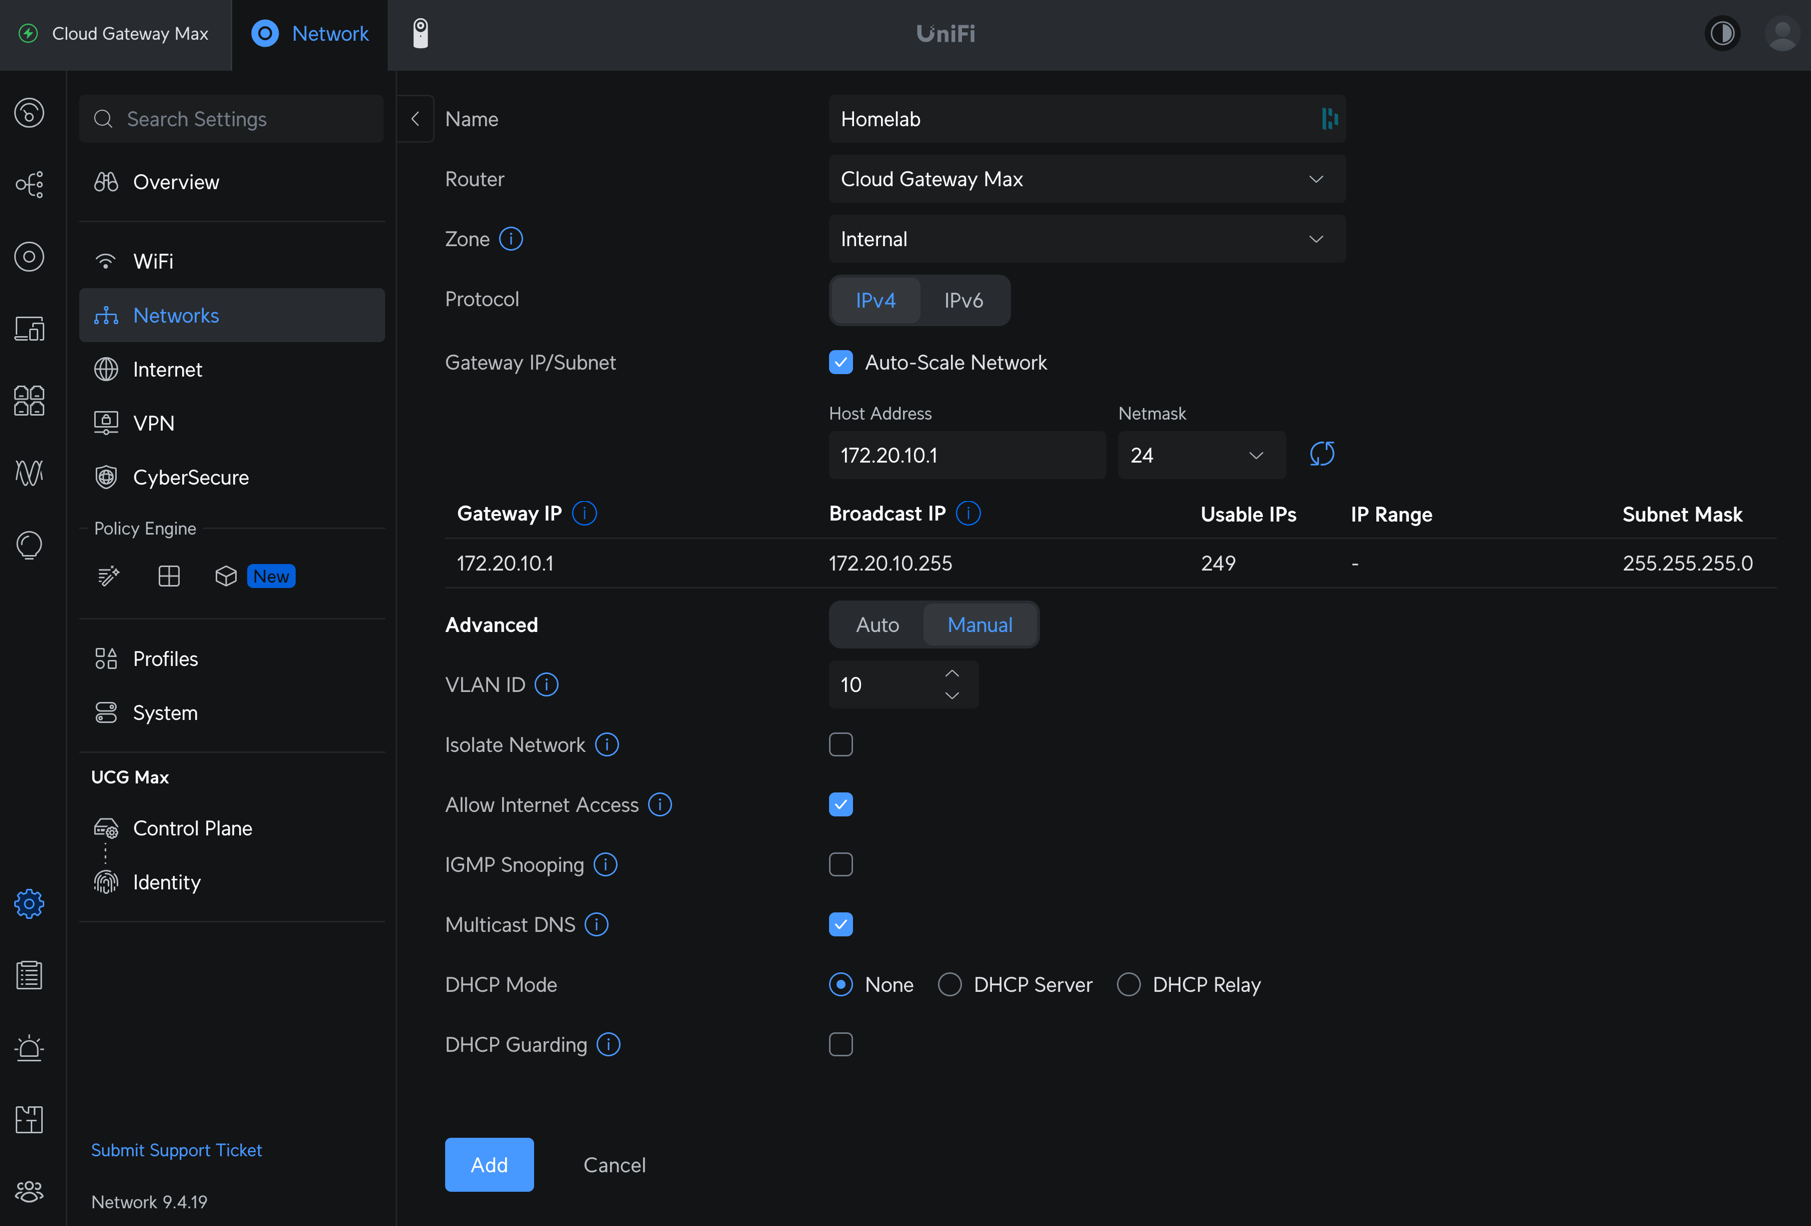Click the Host Address input field

(966, 455)
